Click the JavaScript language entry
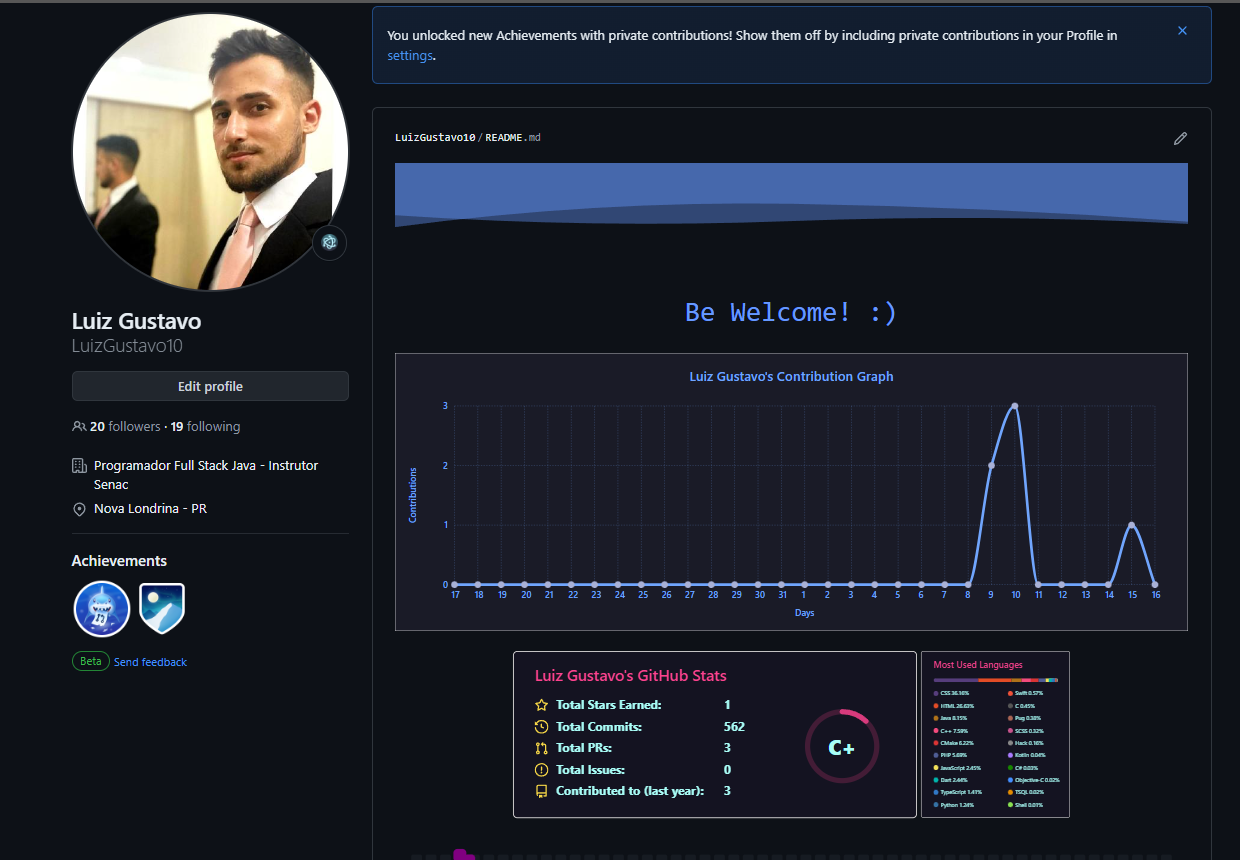Viewport: 1240px width, 860px height. [957, 768]
